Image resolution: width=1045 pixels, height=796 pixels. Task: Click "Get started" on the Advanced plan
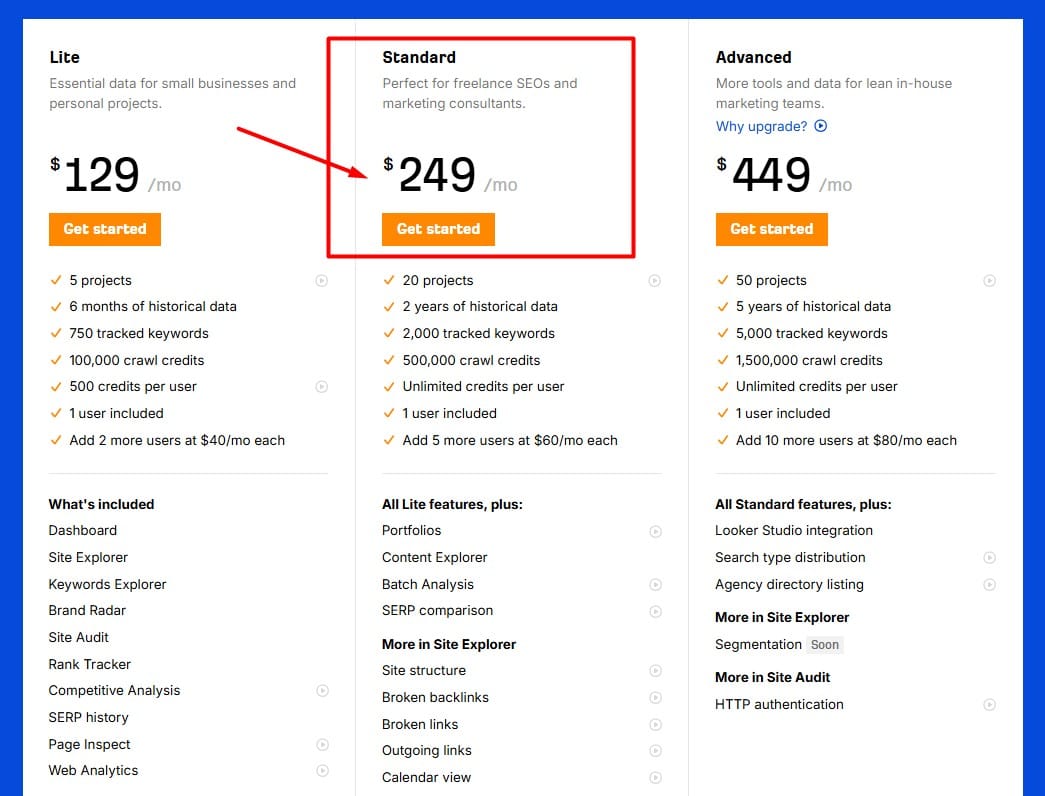[x=771, y=229]
